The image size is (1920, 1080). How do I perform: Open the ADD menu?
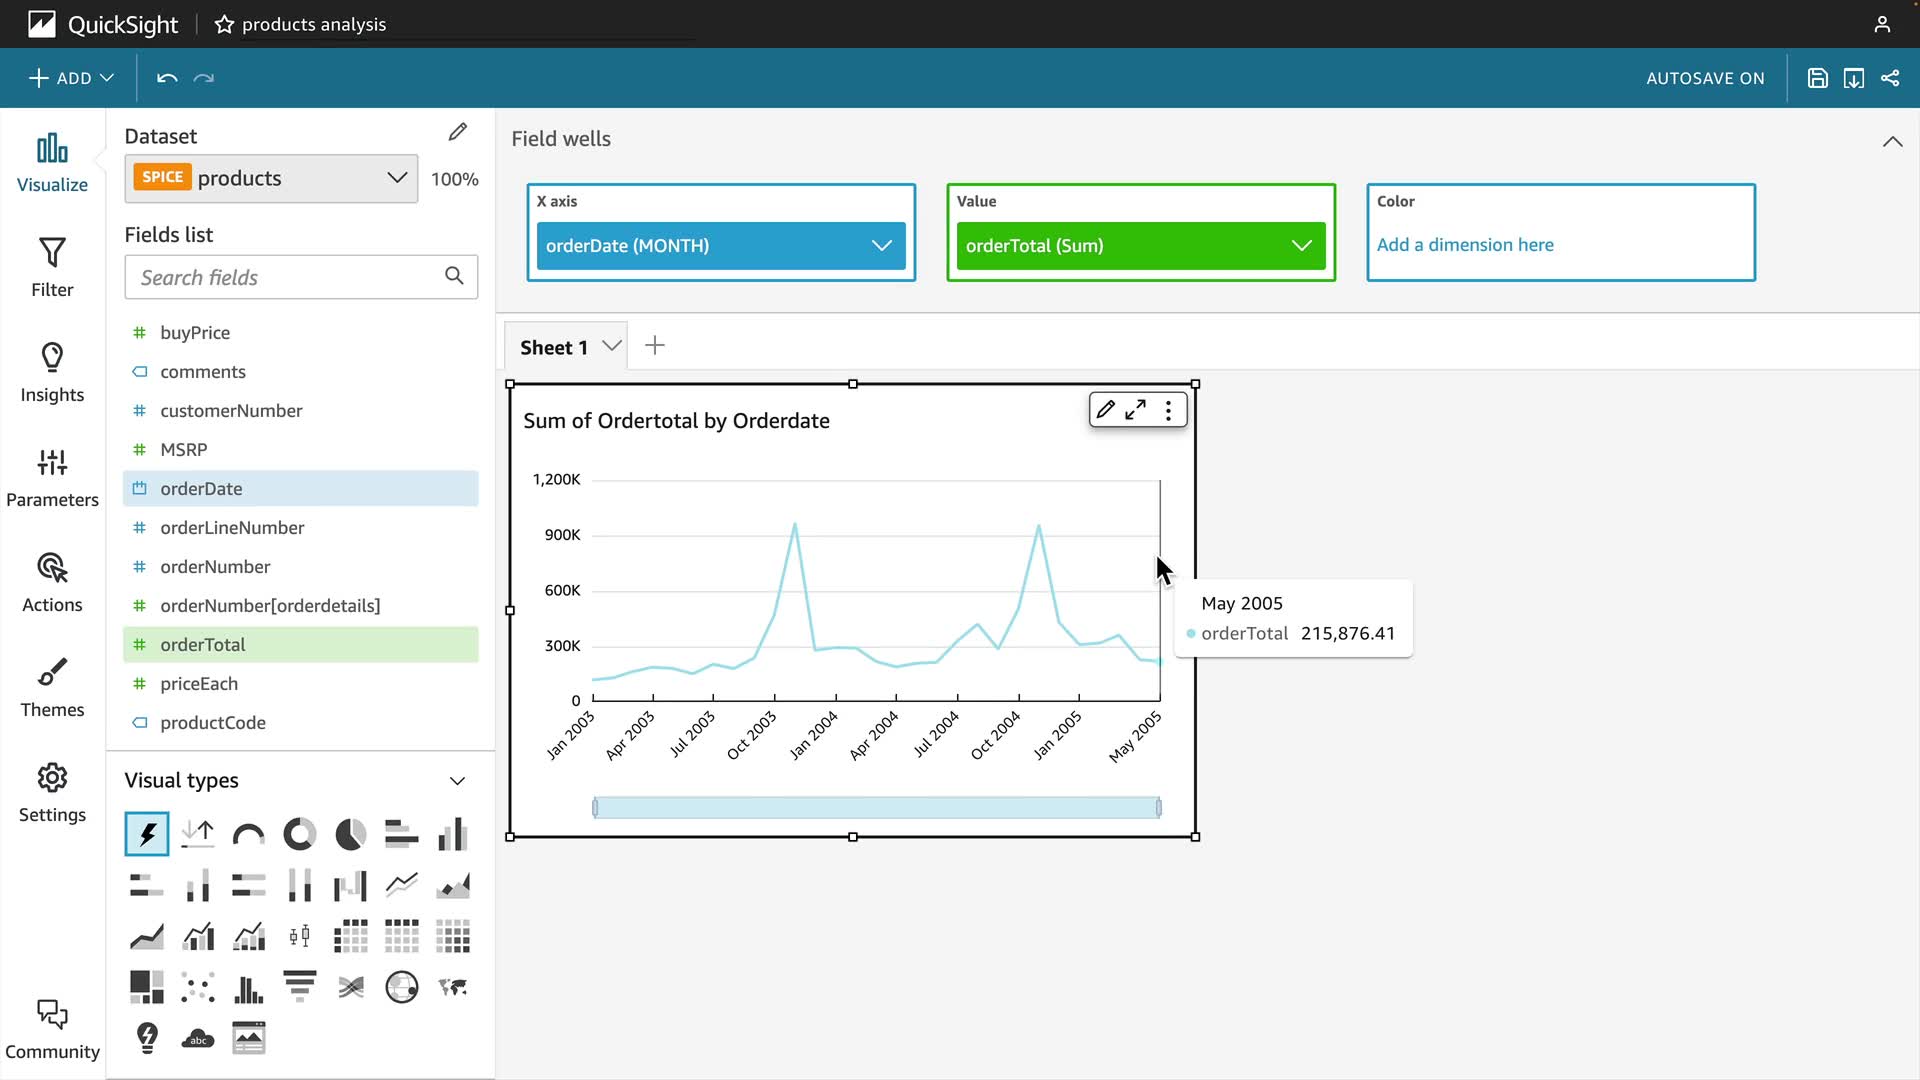coord(71,78)
